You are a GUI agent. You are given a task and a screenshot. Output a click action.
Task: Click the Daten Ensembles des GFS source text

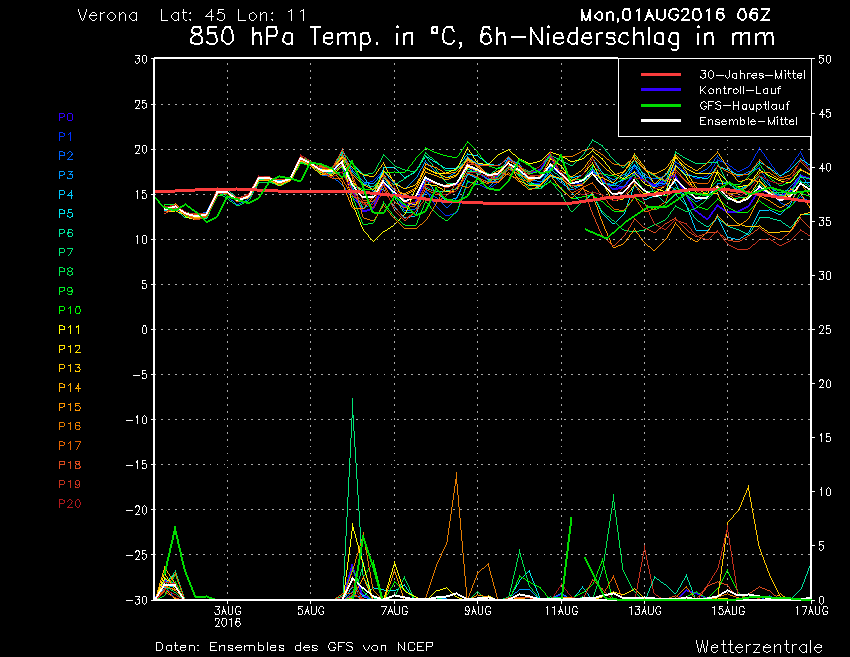click(x=294, y=647)
